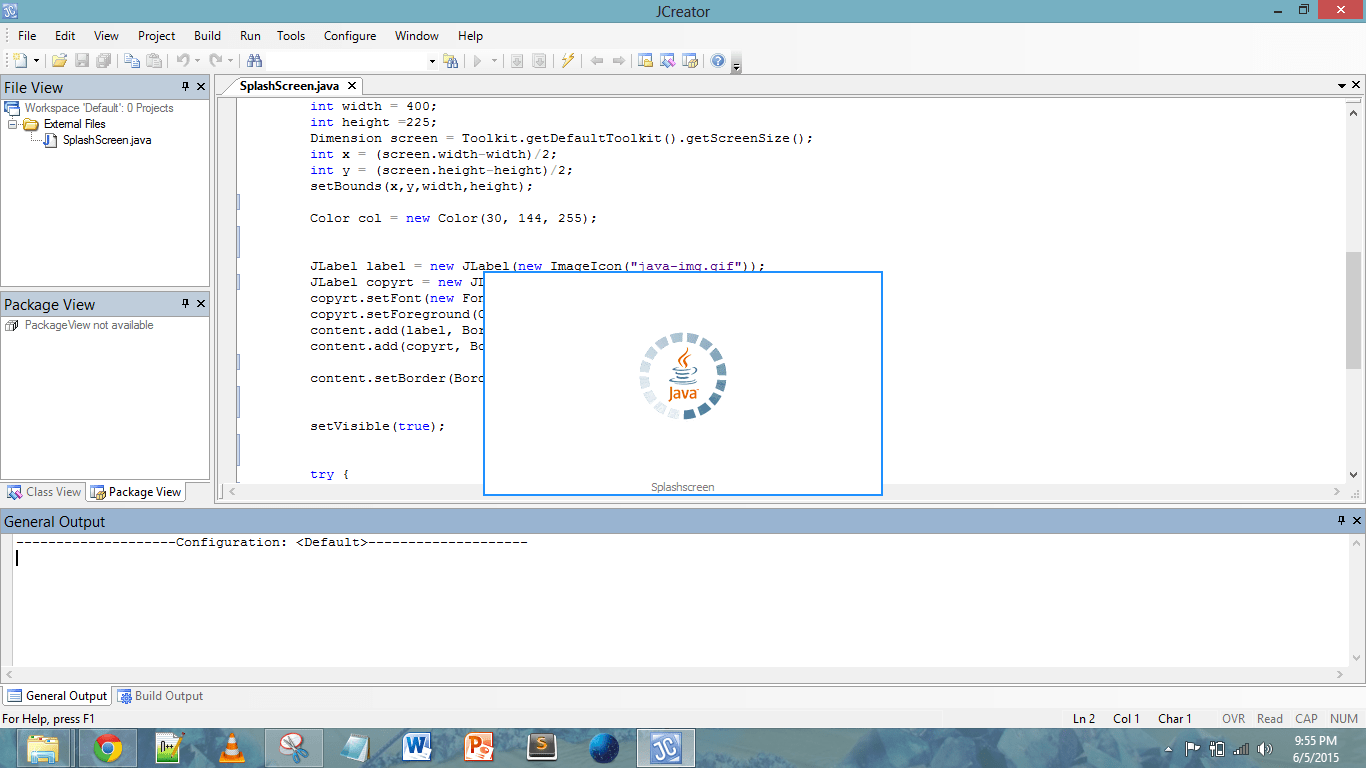Toggle auto-hide pin on Package View panel
Image resolution: width=1366 pixels, height=768 pixels.
[185, 304]
